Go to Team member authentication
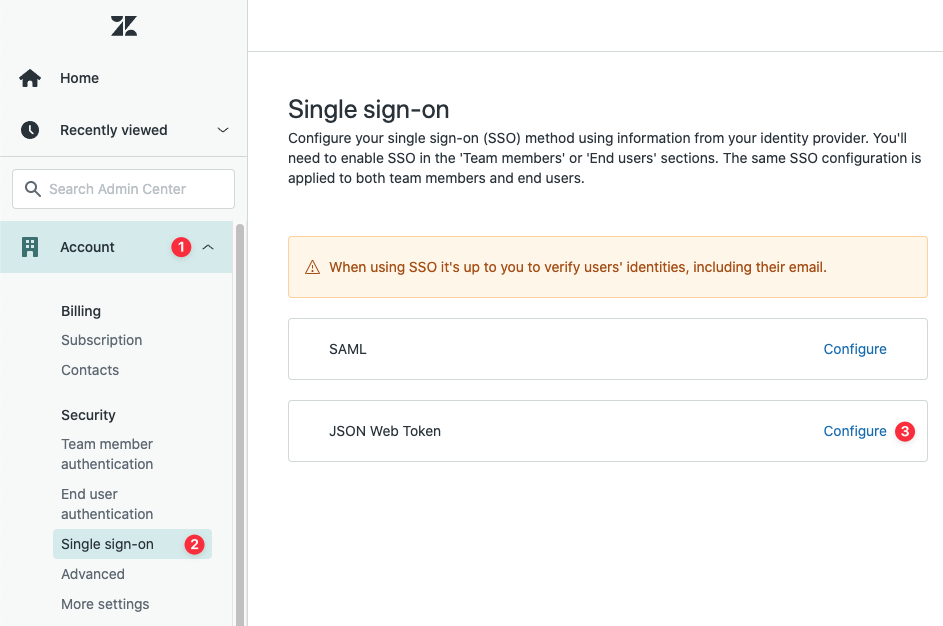Screen dimensions: 943x626 [107, 454]
